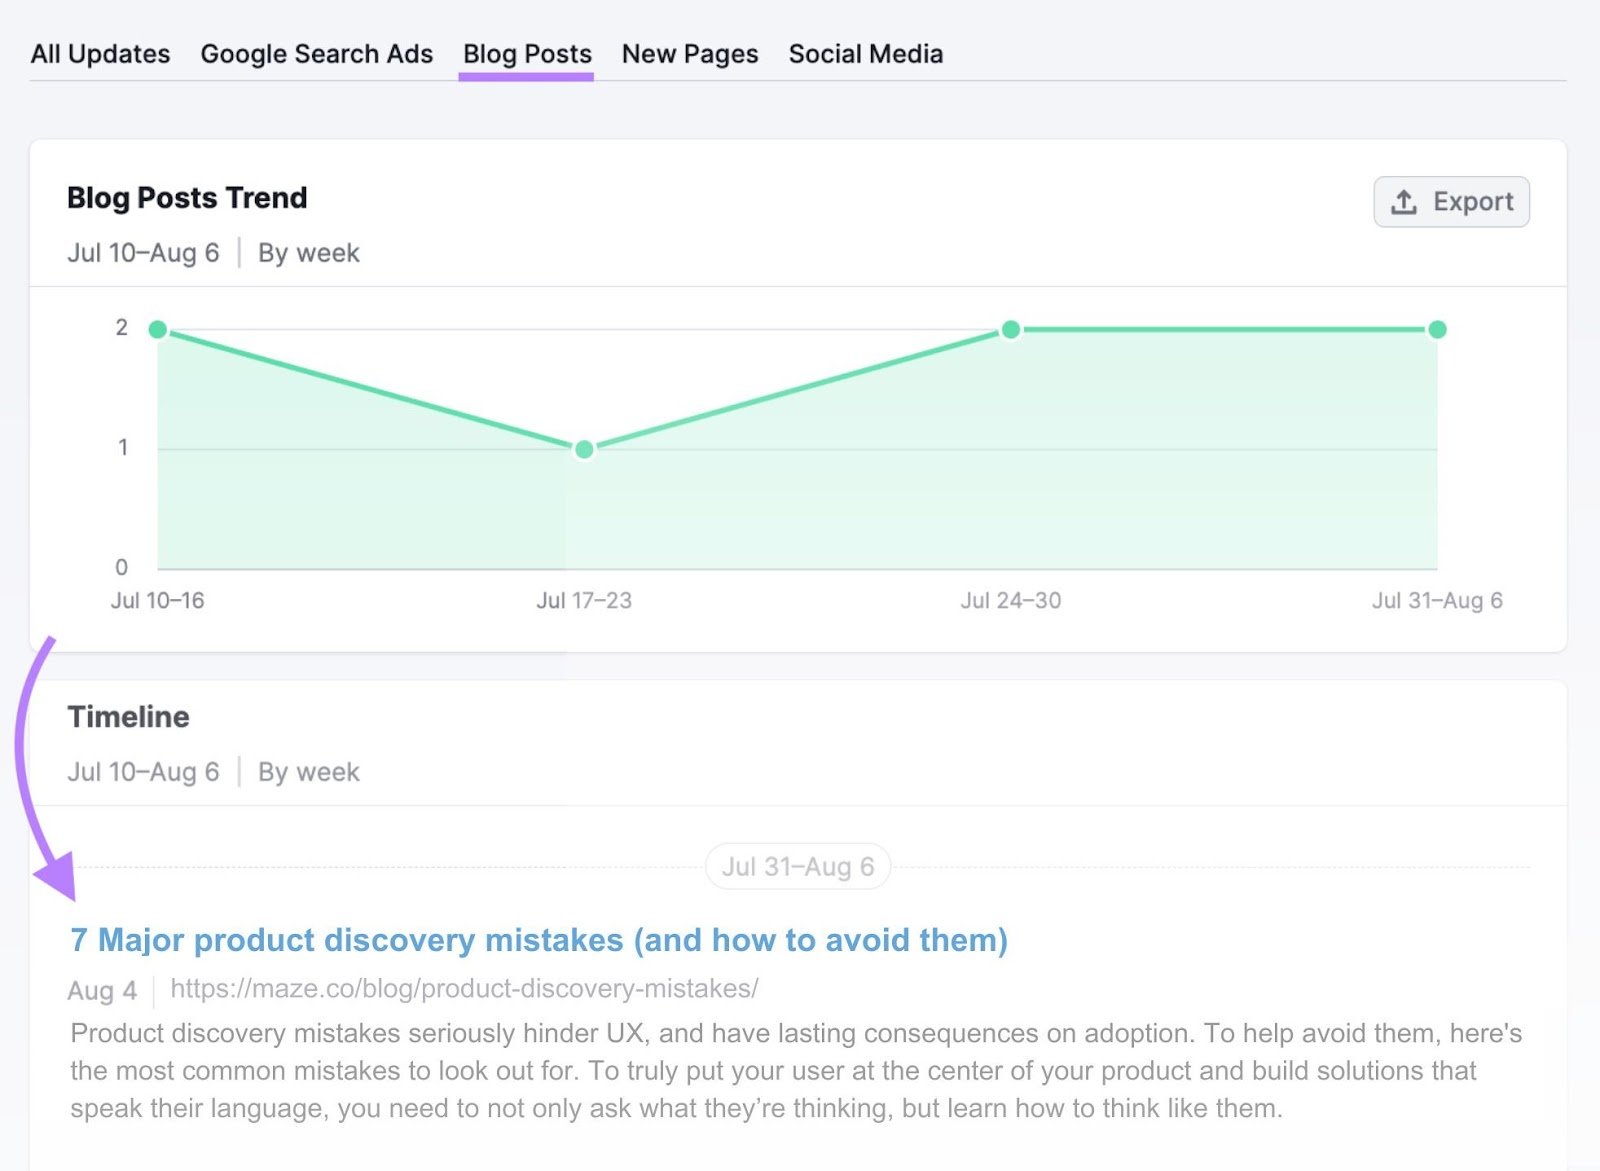
Task: Open the product discovery mistakes article link
Action: tap(537, 940)
